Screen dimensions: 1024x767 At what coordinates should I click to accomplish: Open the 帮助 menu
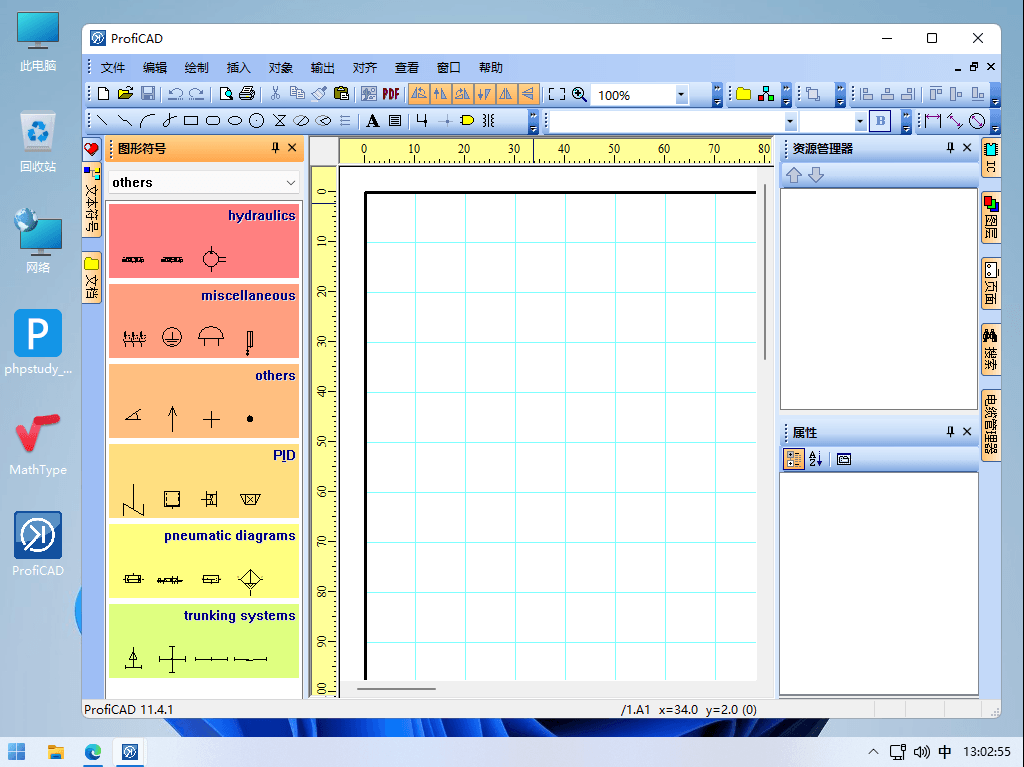coord(490,67)
